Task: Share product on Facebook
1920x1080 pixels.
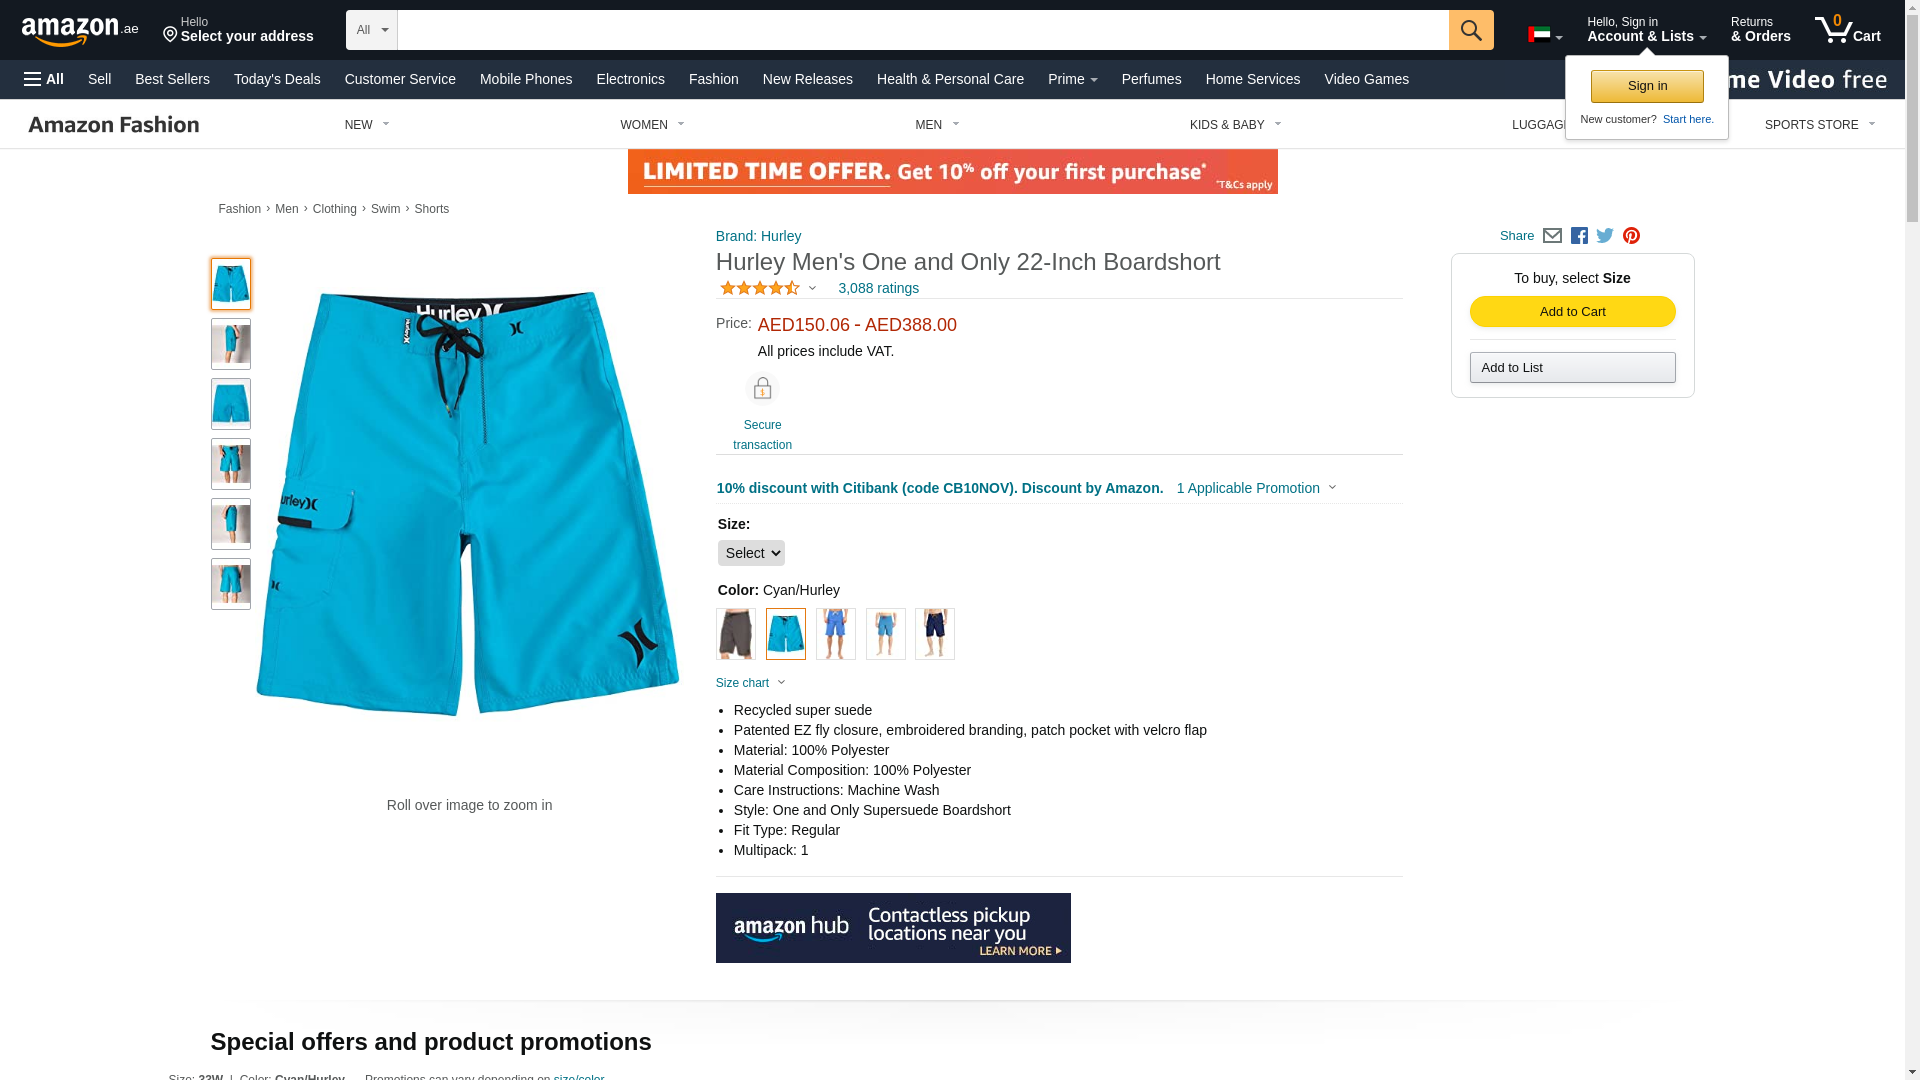Action: point(1579,236)
